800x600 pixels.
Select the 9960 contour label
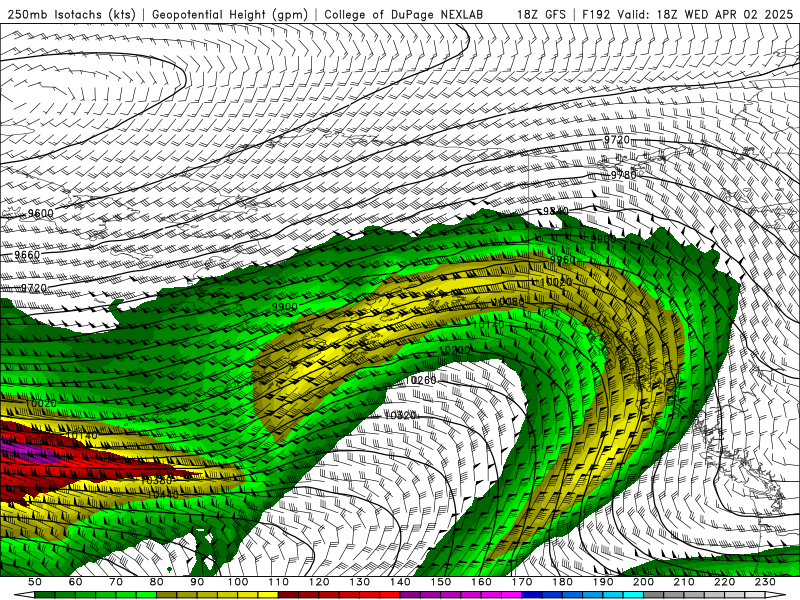point(563,260)
